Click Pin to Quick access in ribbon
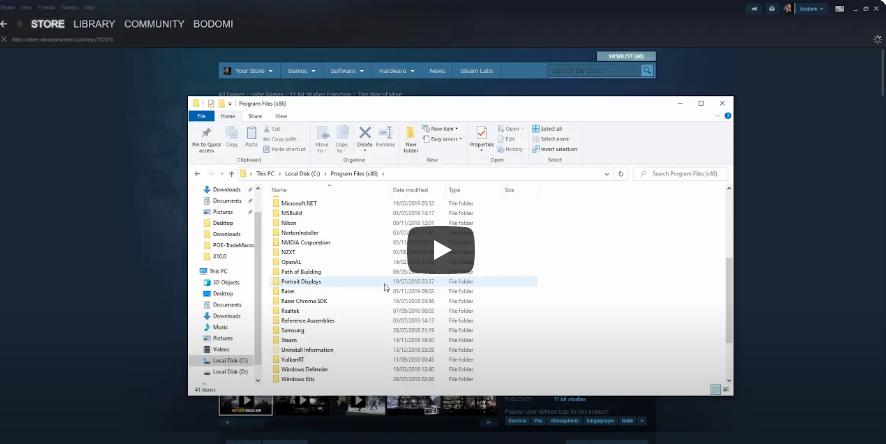The height and width of the screenshot is (444, 886). [x=206, y=140]
